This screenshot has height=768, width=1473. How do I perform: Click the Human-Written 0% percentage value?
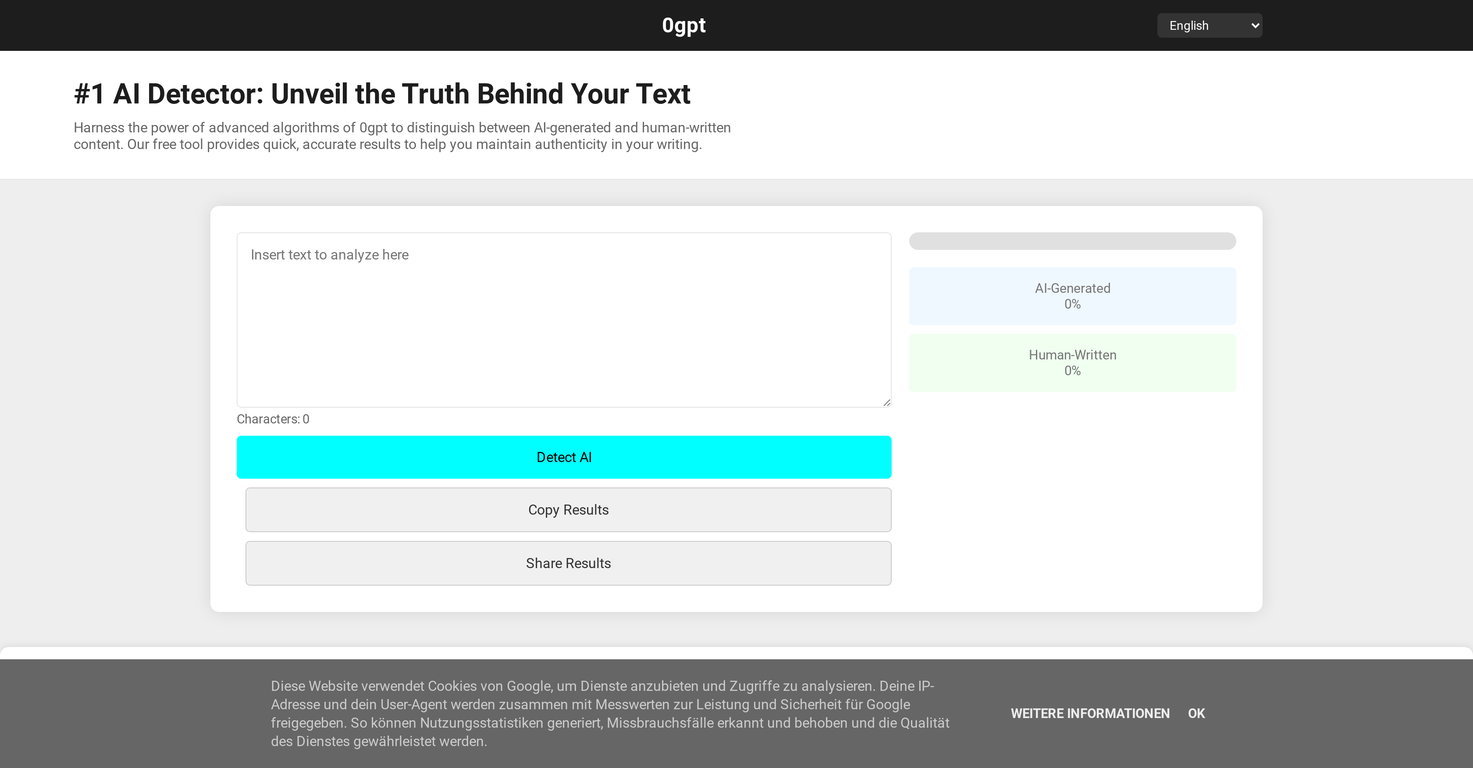(1072, 371)
